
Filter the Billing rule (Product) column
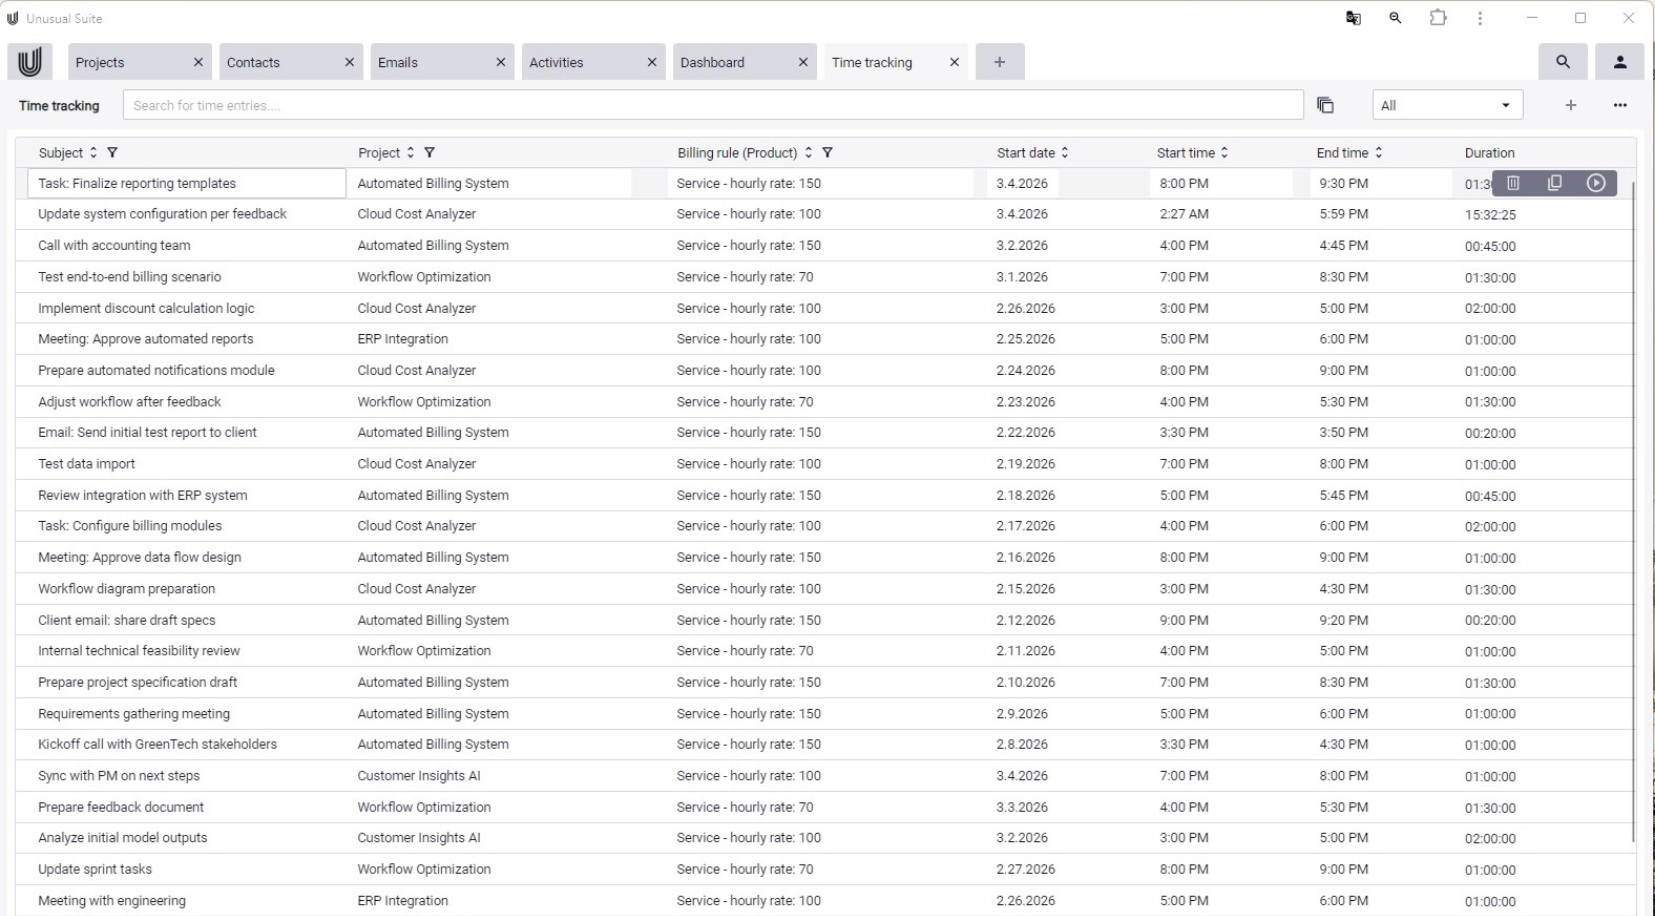[827, 153]
